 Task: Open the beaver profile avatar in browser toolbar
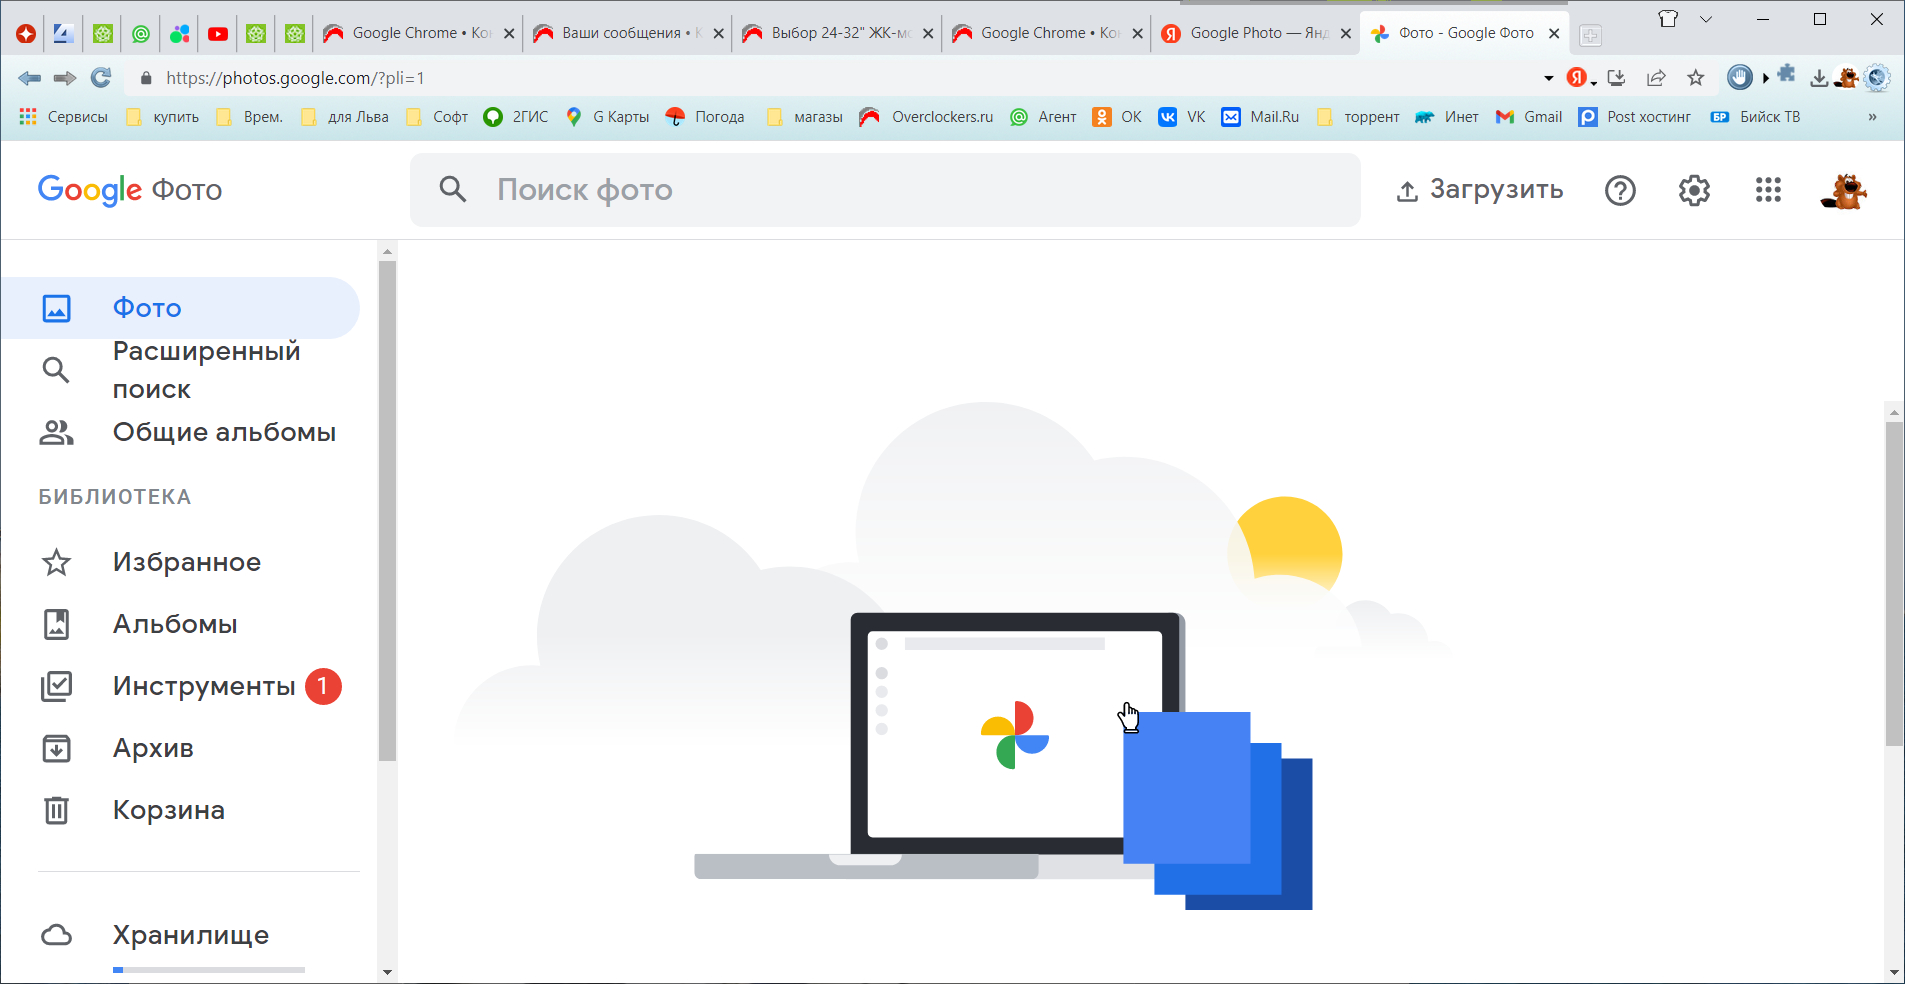pos(1847,78)
